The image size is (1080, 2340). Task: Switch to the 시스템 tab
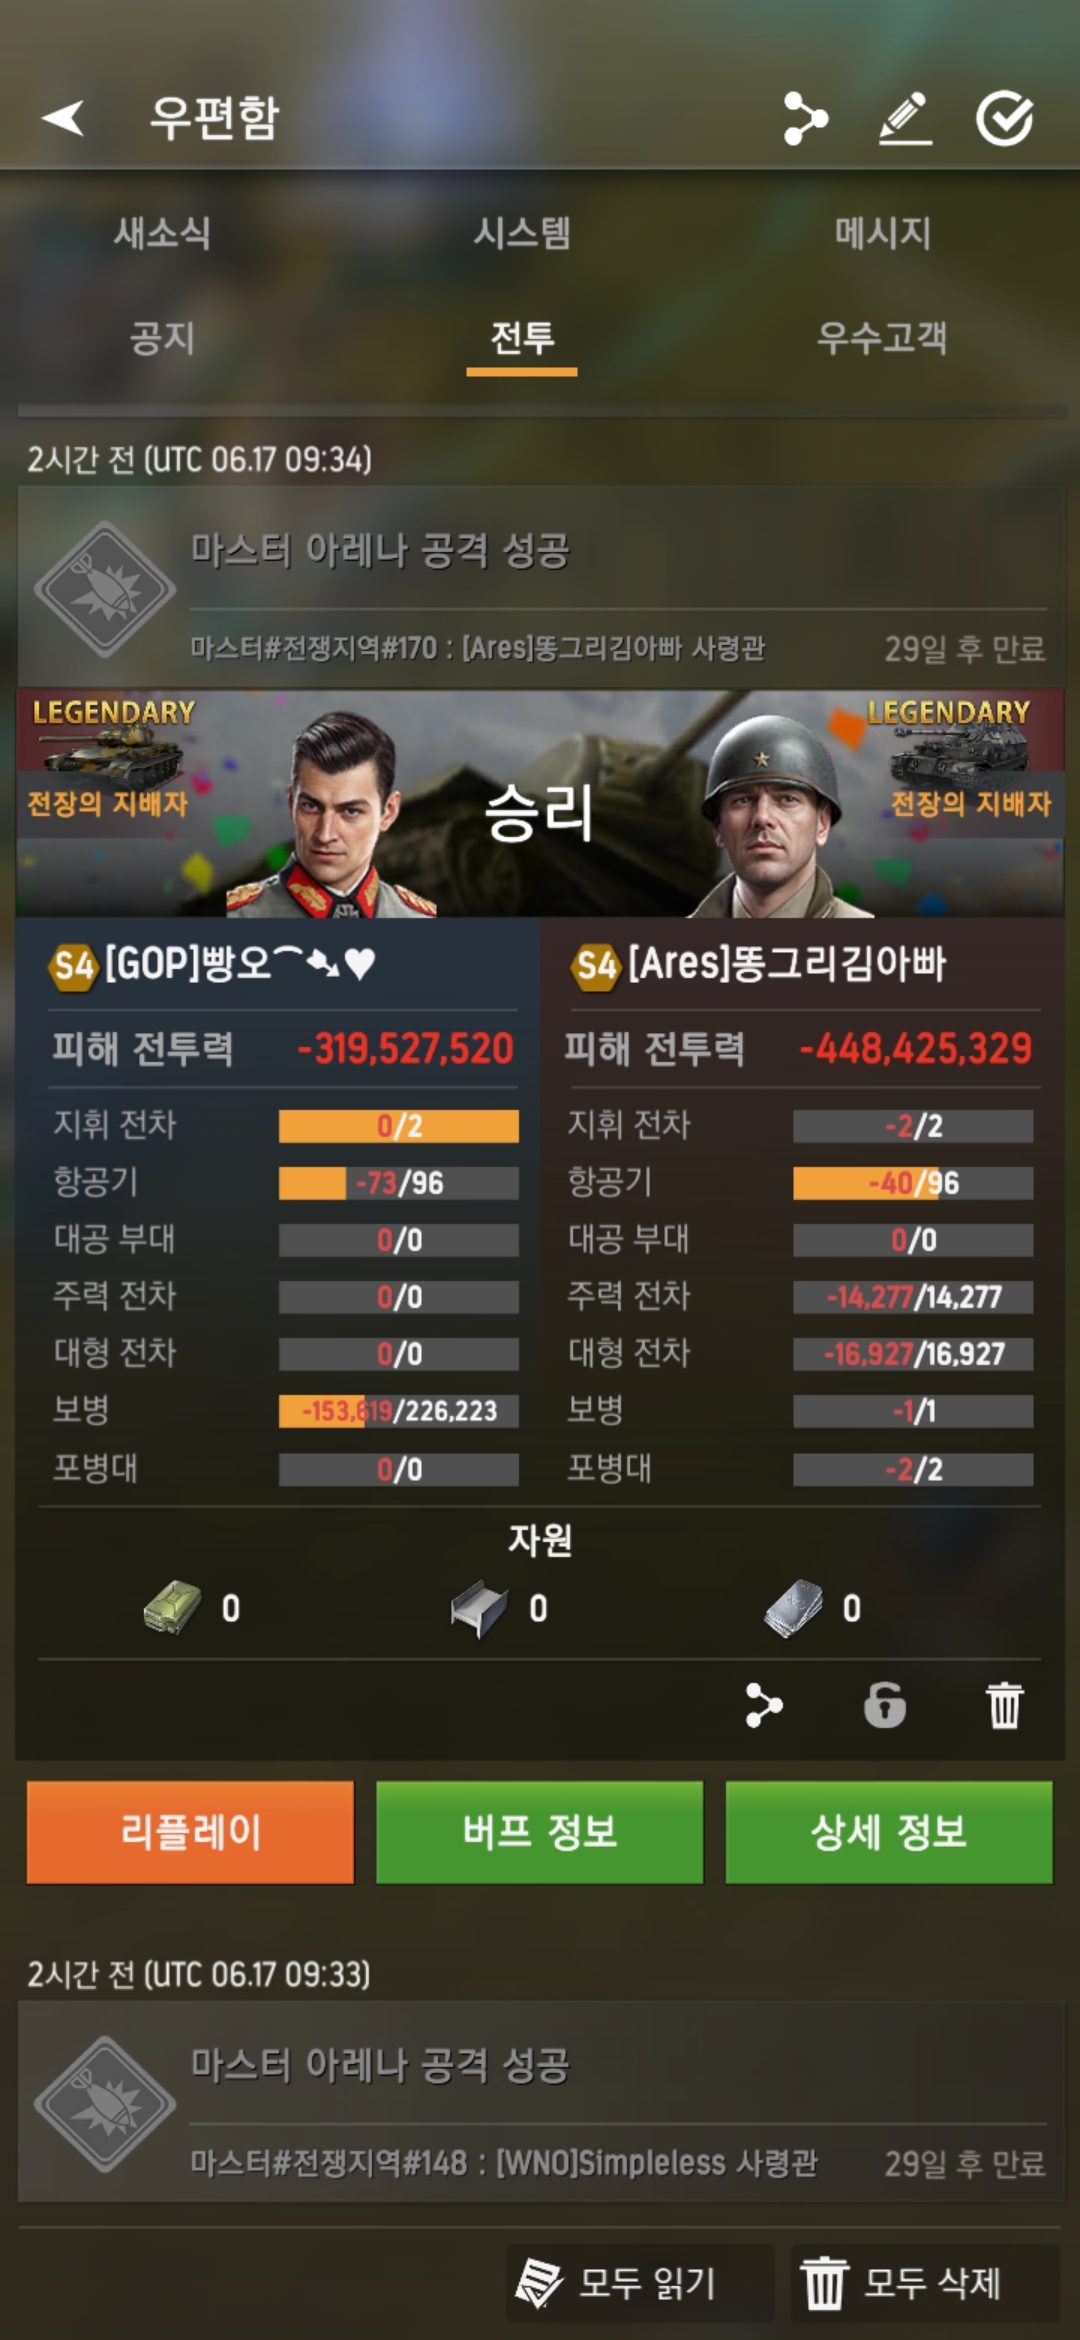522,233
